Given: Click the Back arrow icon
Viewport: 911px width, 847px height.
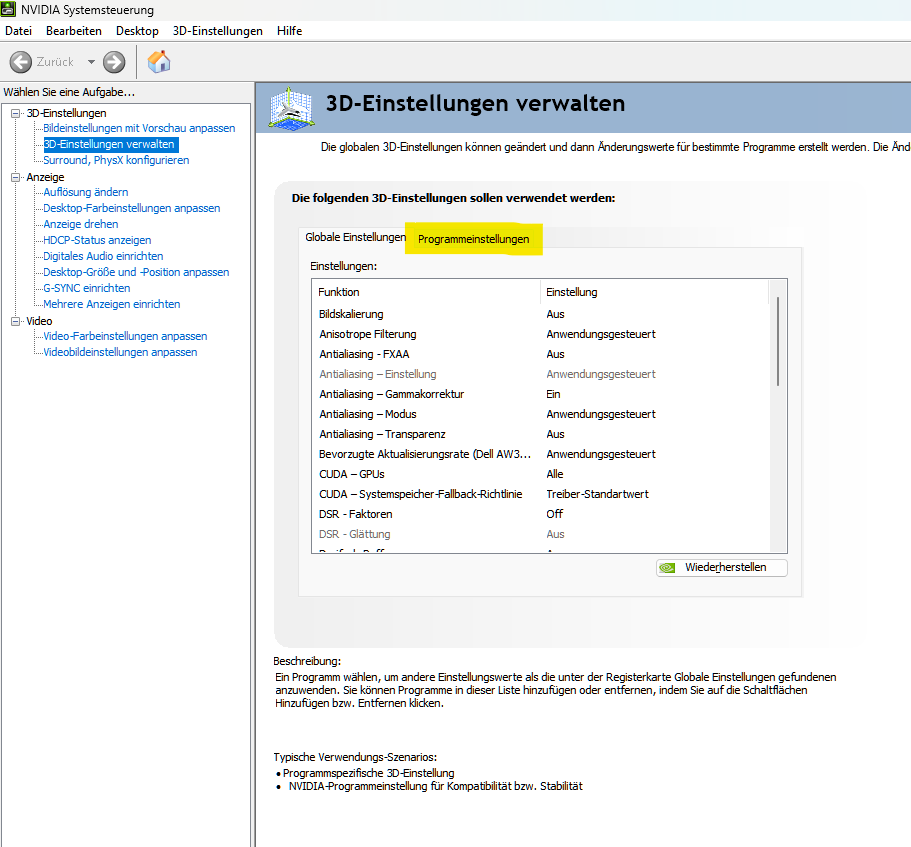Looking at the screenshot, I should pos(21,62).
